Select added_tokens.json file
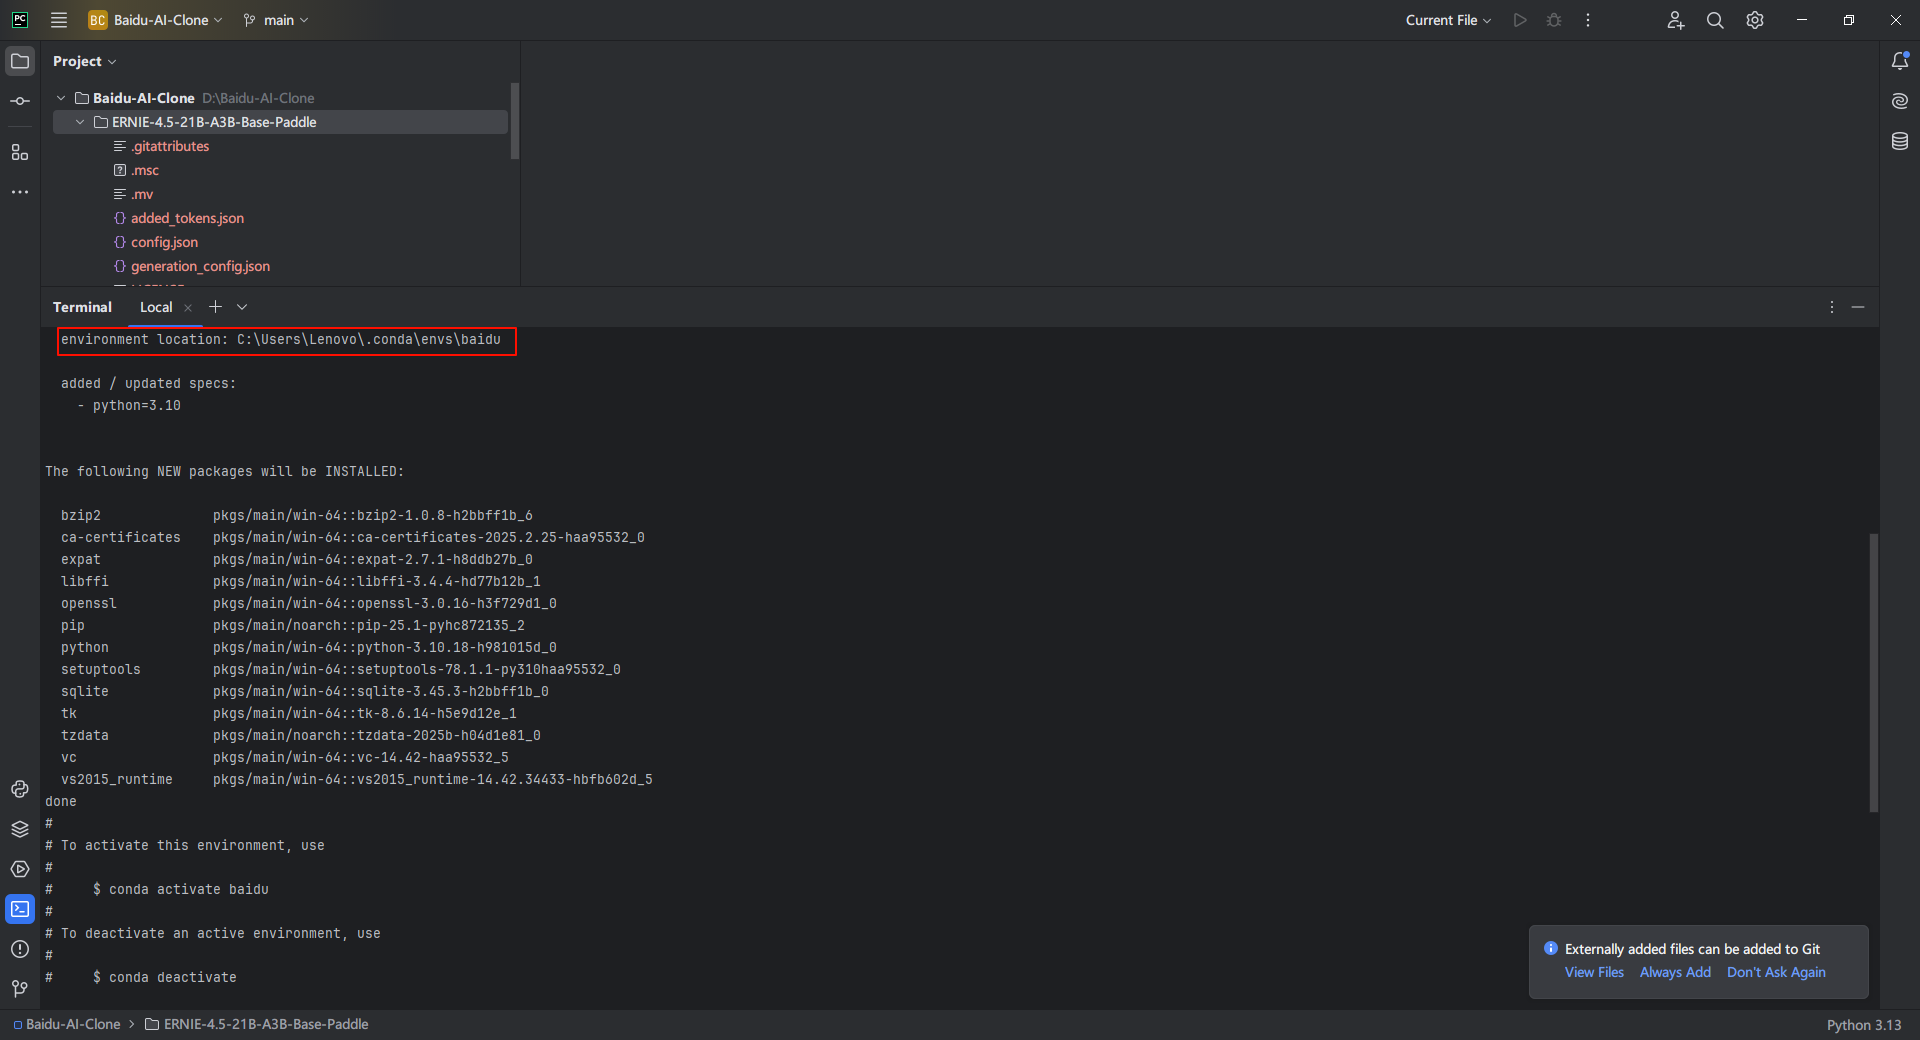Screen dimensions: 1920x1040 187,218
